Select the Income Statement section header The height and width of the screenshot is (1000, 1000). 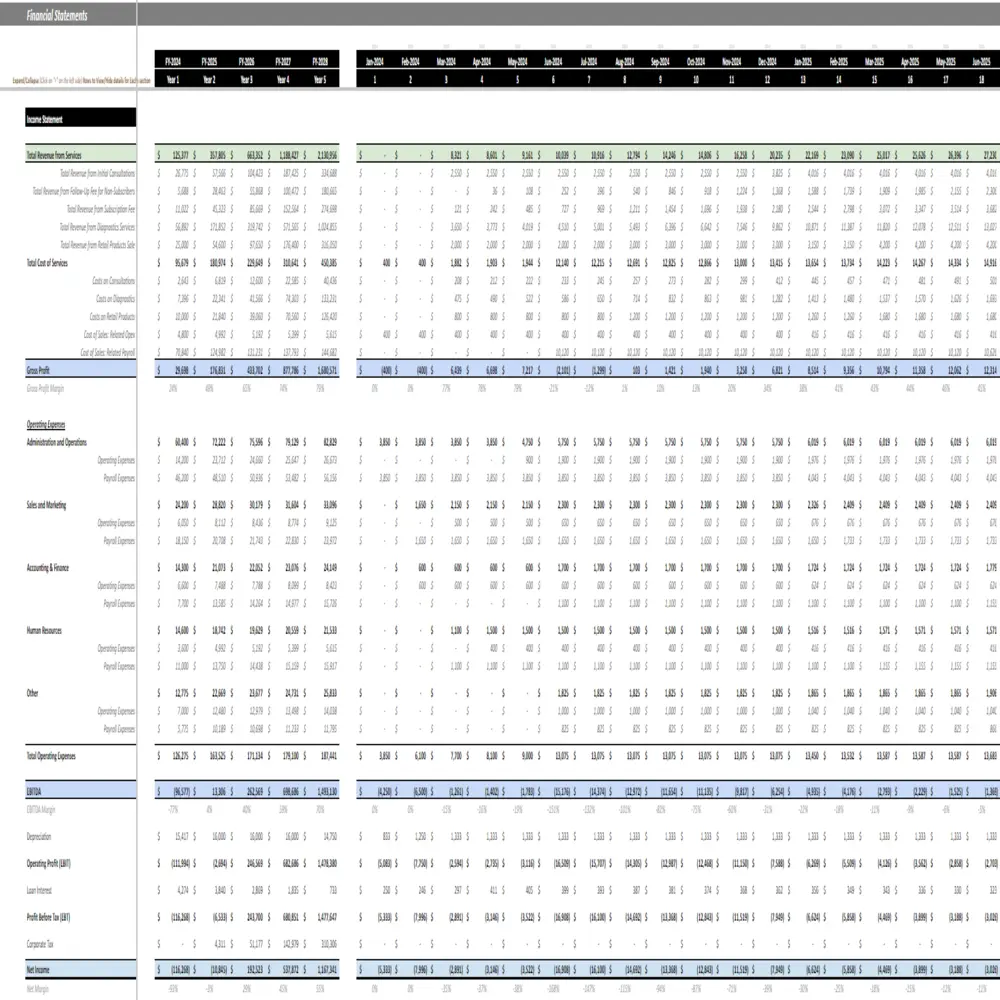pyautogui.click(x=80, y=119)
